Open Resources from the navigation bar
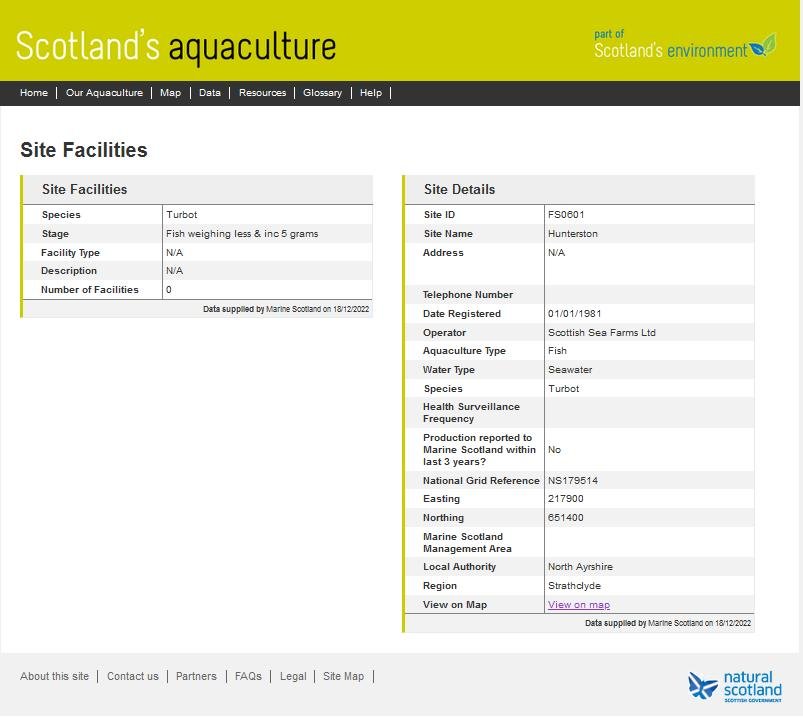 coord(262,93)
